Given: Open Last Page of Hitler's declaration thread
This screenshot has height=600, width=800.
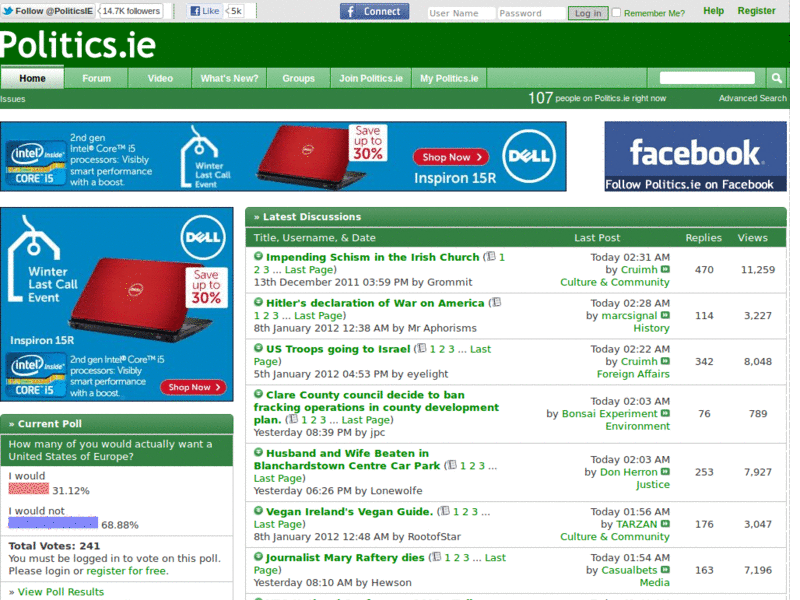Looking at the screenshot, I should pos(318,316).
